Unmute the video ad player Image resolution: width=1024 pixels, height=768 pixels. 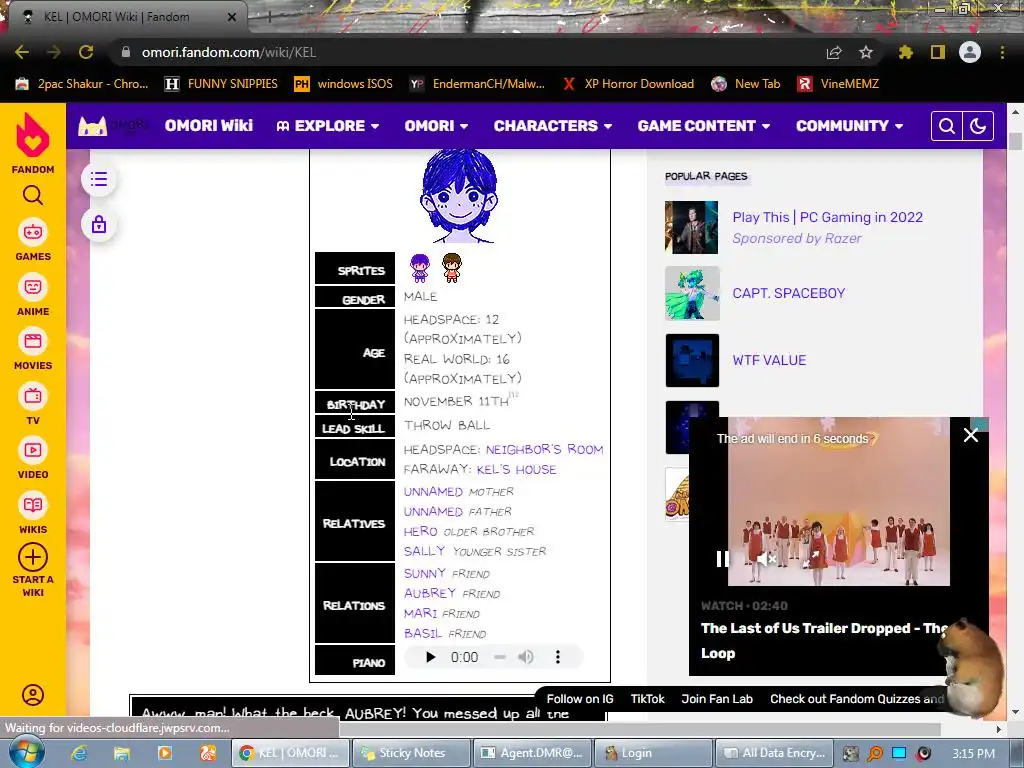coord(766,559)
